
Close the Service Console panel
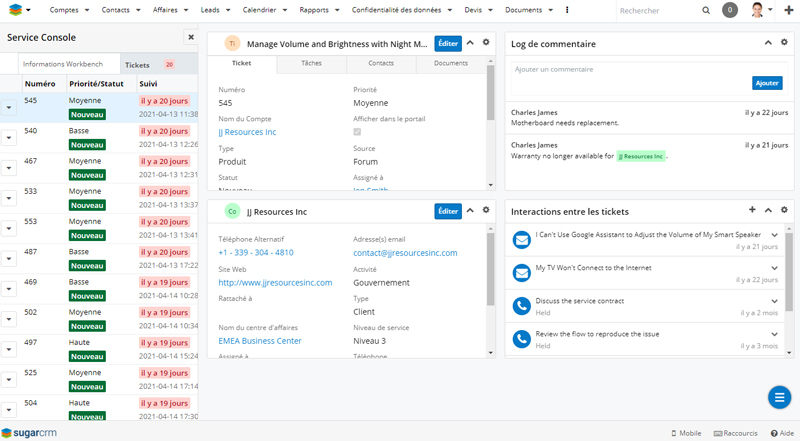[x=191, y=37]
